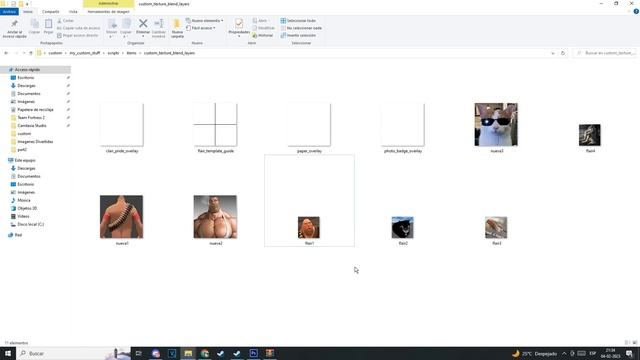This screenshot has width=640, height=360.
Task: Open the Archivo tab
Action: click(9, 12)
